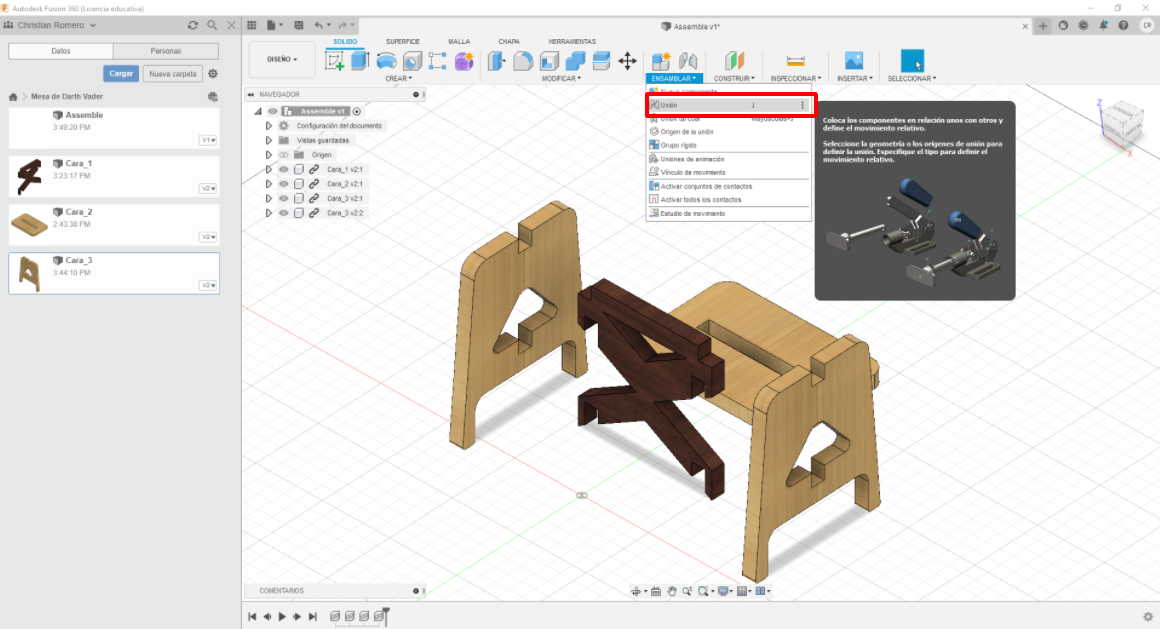Select the Create Sketch tool icon
1160x629 pixels.
pyautogui.click(x=334, y=61)
